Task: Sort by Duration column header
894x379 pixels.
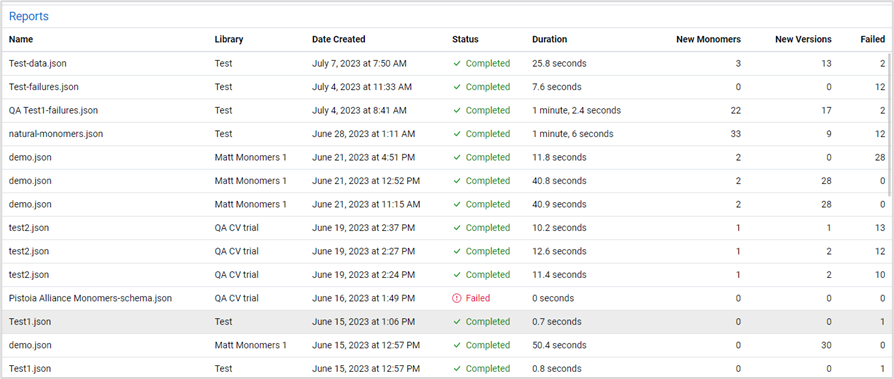Action: click(x=550, y=39)
